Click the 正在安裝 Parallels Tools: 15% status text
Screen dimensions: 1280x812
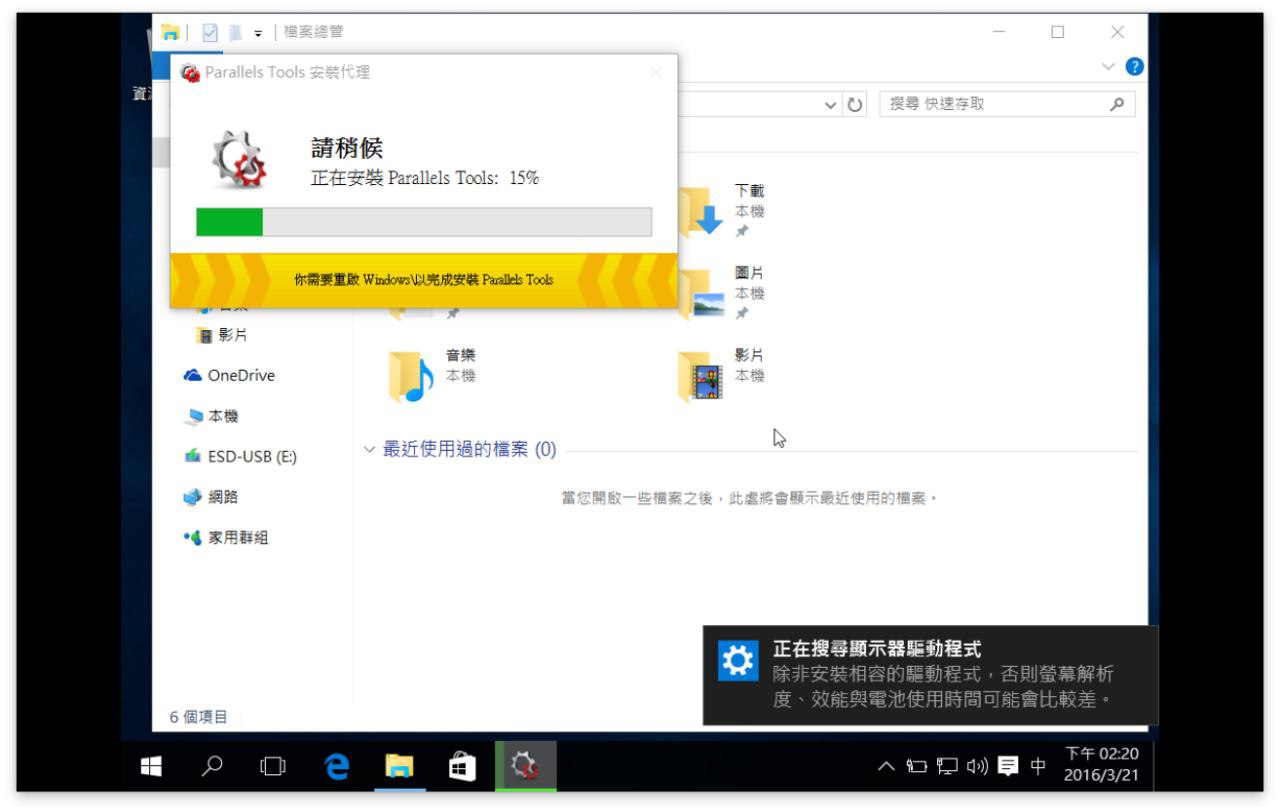pyautogui.click(x=425, y=179)
